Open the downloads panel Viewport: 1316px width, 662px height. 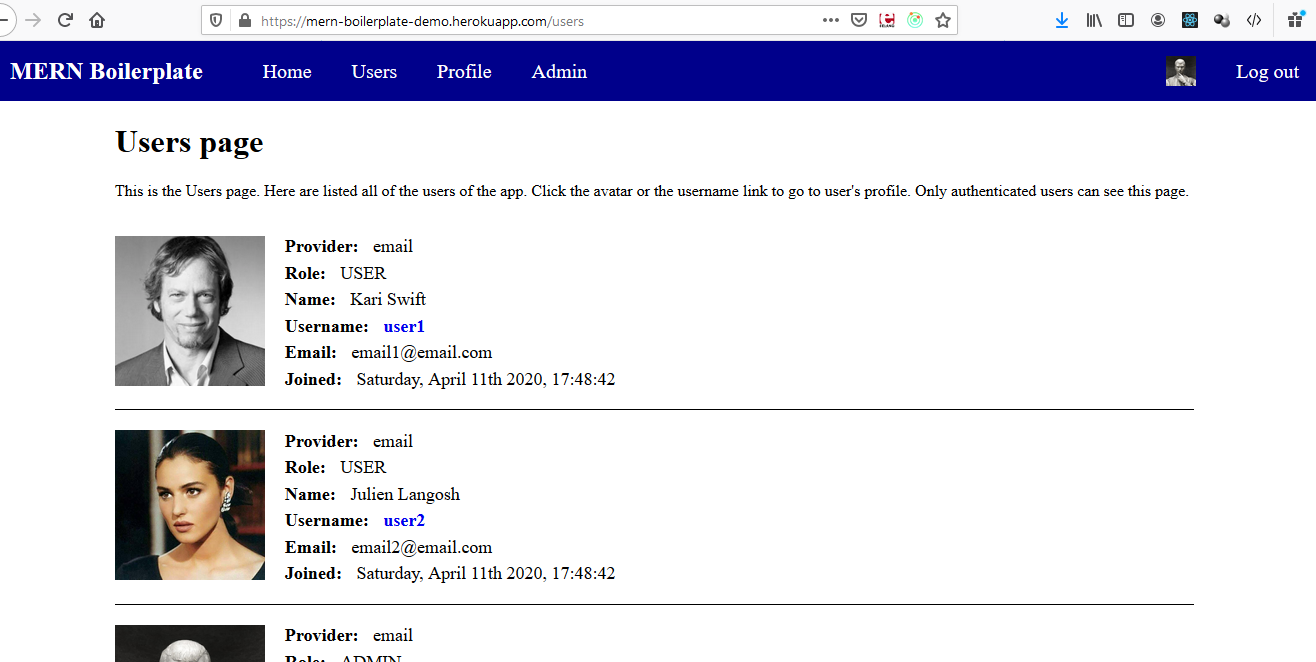(x=1062, y=20)
